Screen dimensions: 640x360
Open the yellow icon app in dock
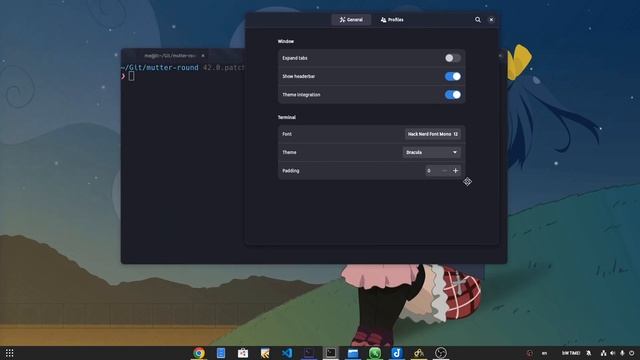419,353
